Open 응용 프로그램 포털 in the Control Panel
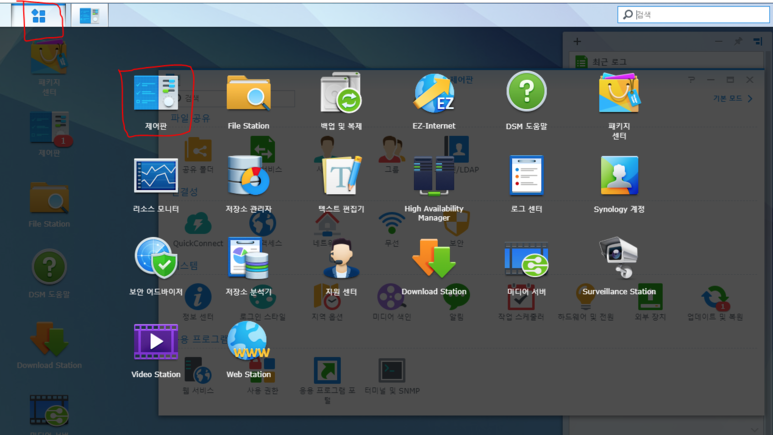The width and height of the screenshot is (773, 435). [x=327, y=381]
